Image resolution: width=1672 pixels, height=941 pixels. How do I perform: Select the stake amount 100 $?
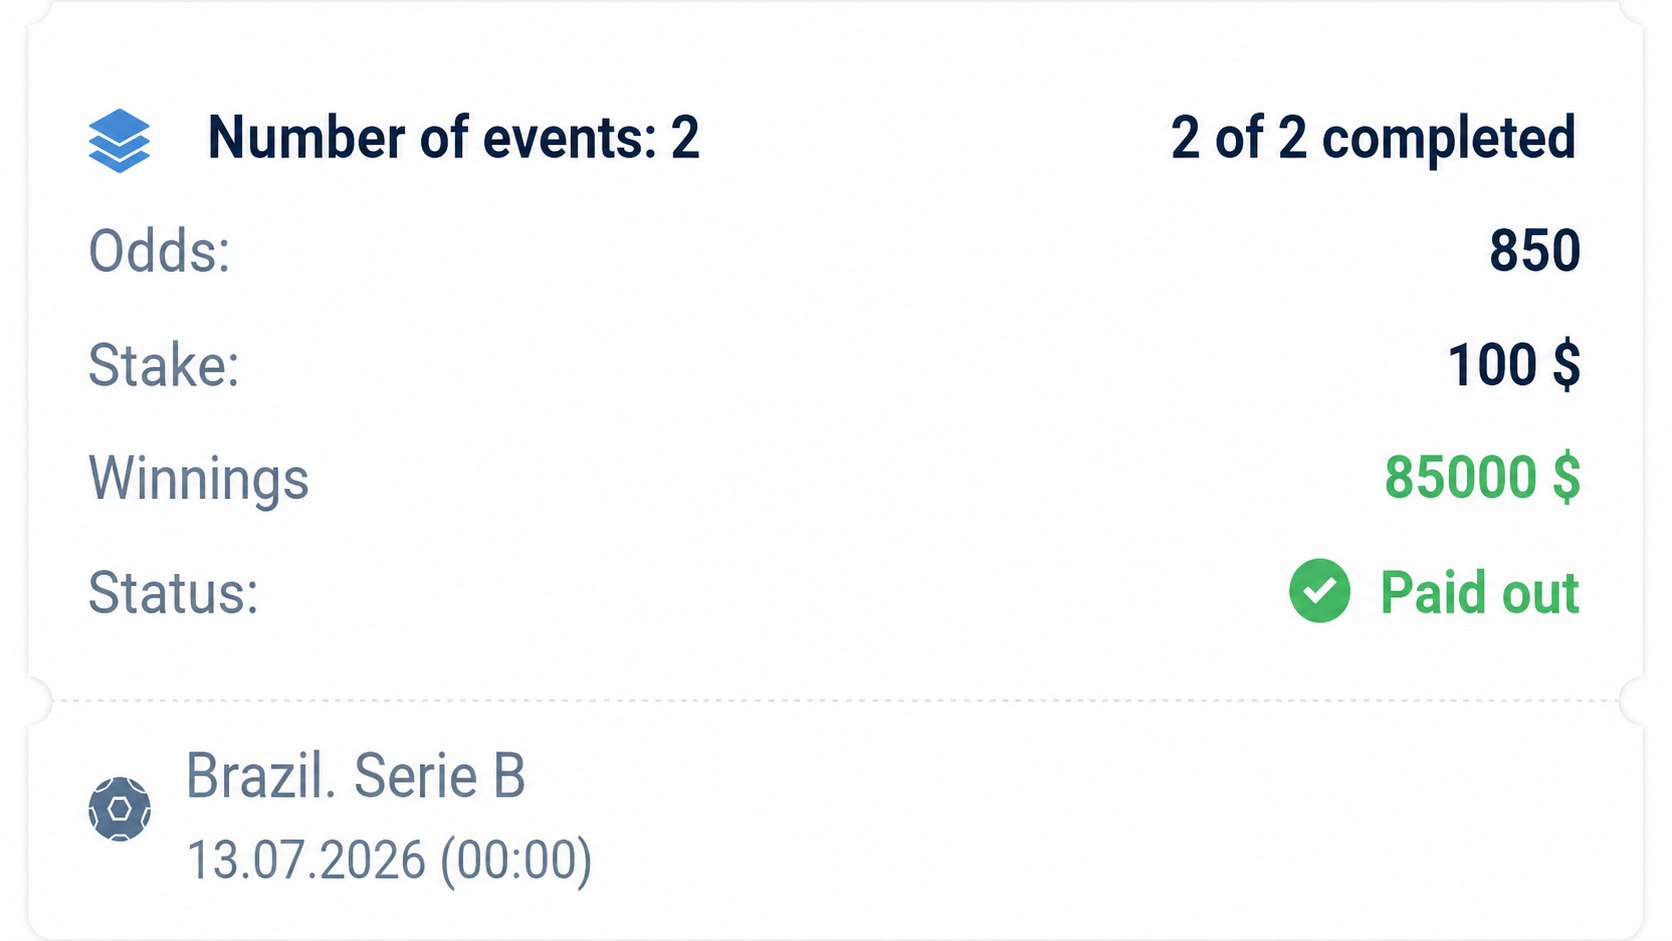click(x=1514, y=365)
